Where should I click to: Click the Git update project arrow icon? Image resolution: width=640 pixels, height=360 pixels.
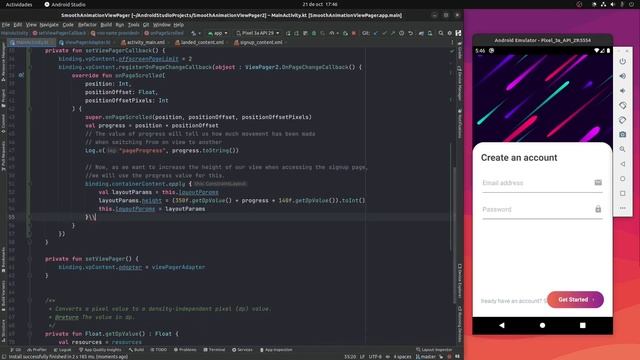point(376,33)
